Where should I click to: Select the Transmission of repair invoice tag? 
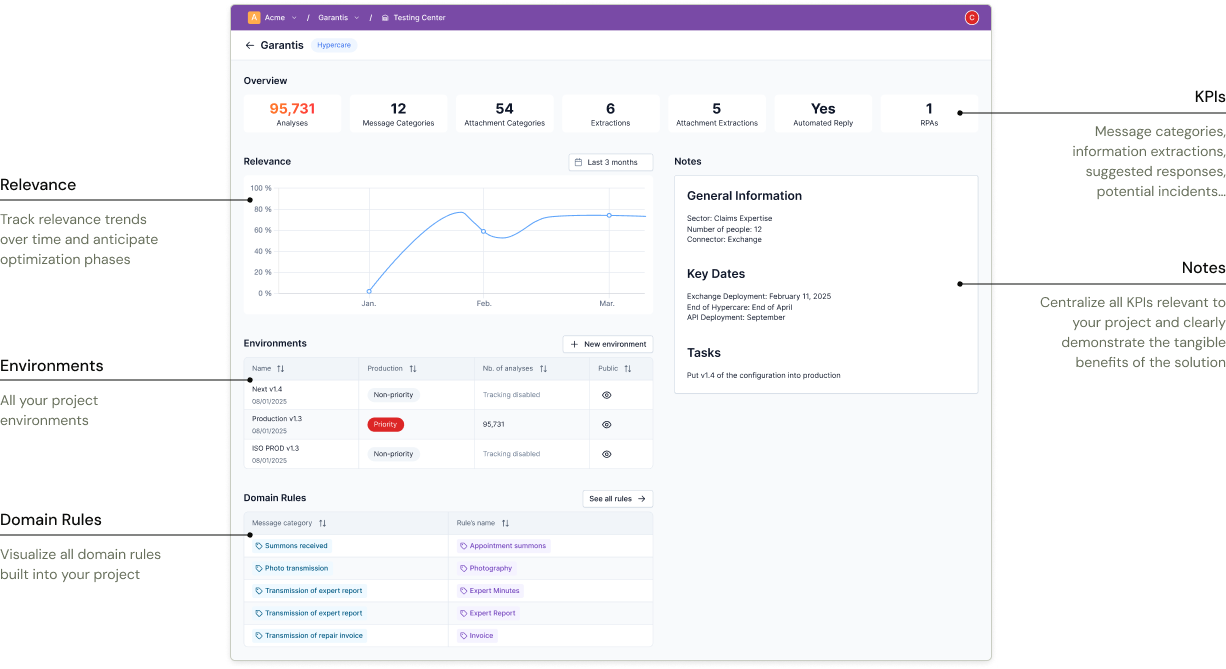coord(310,636)
